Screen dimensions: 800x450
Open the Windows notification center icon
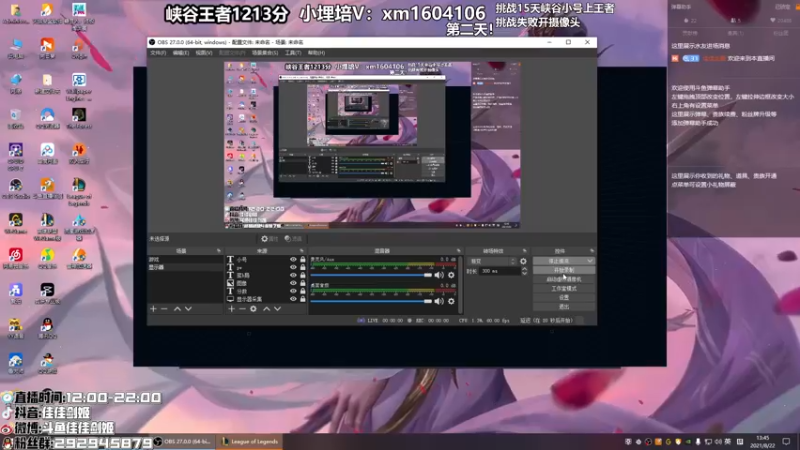[x=786, y=442]
